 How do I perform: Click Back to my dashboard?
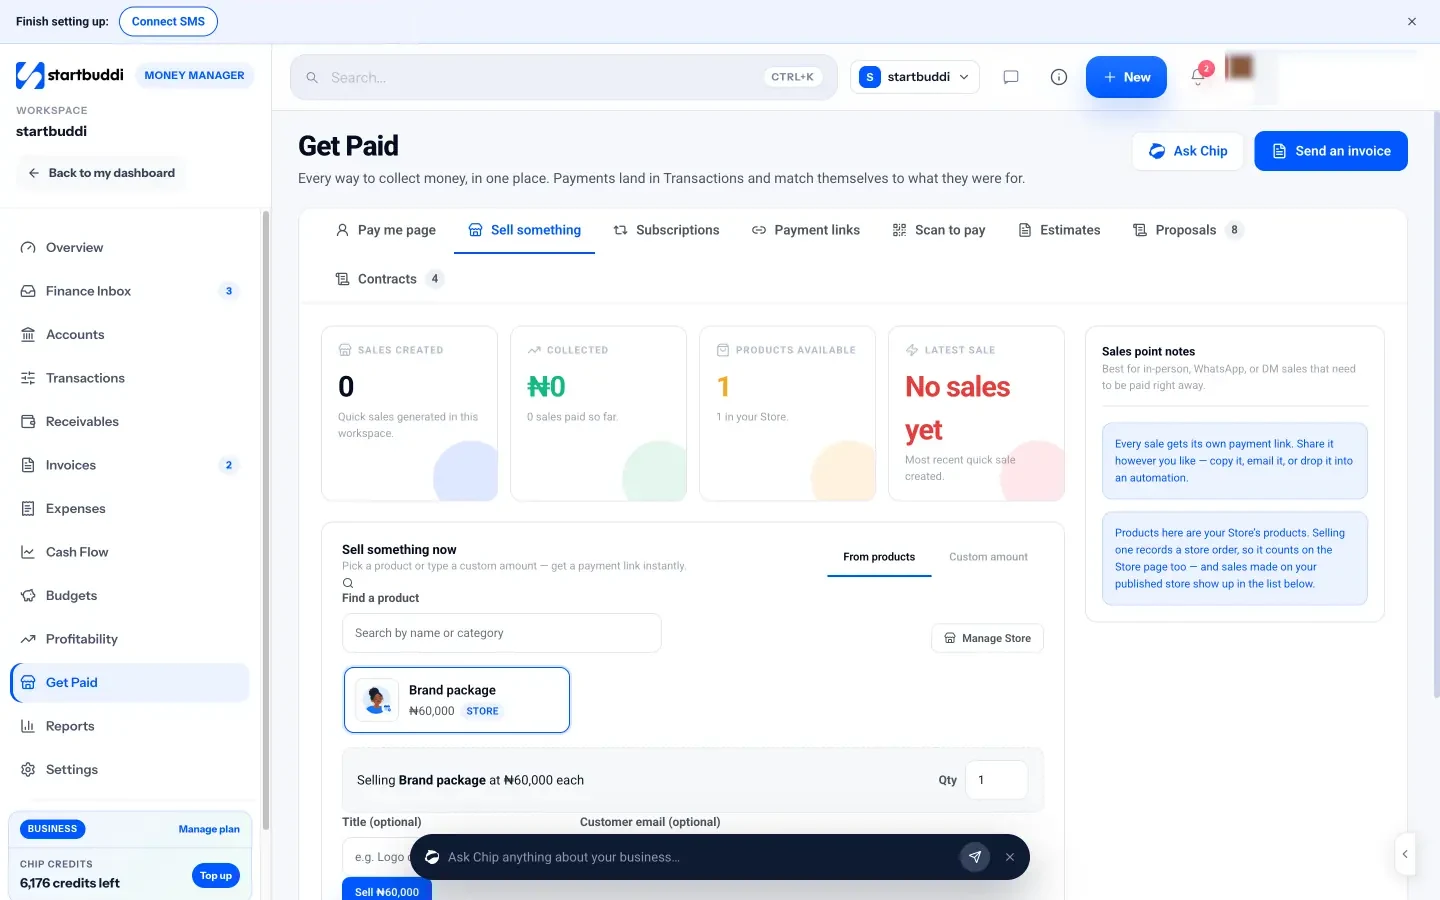click(102, 173)
